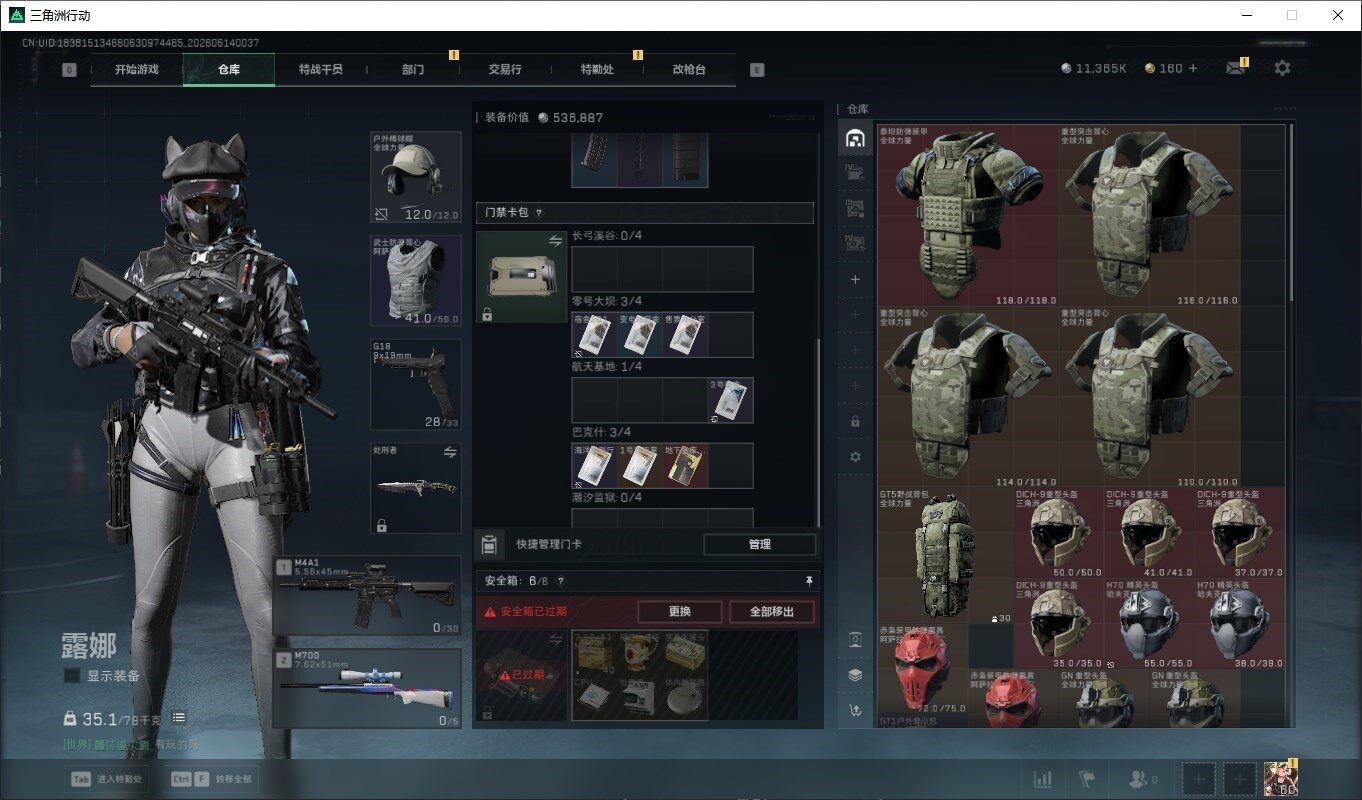The width and height of the screenshot is (1362, 800).
Task: Click the 更换 safe box button
Action: [x=679, y=612]
